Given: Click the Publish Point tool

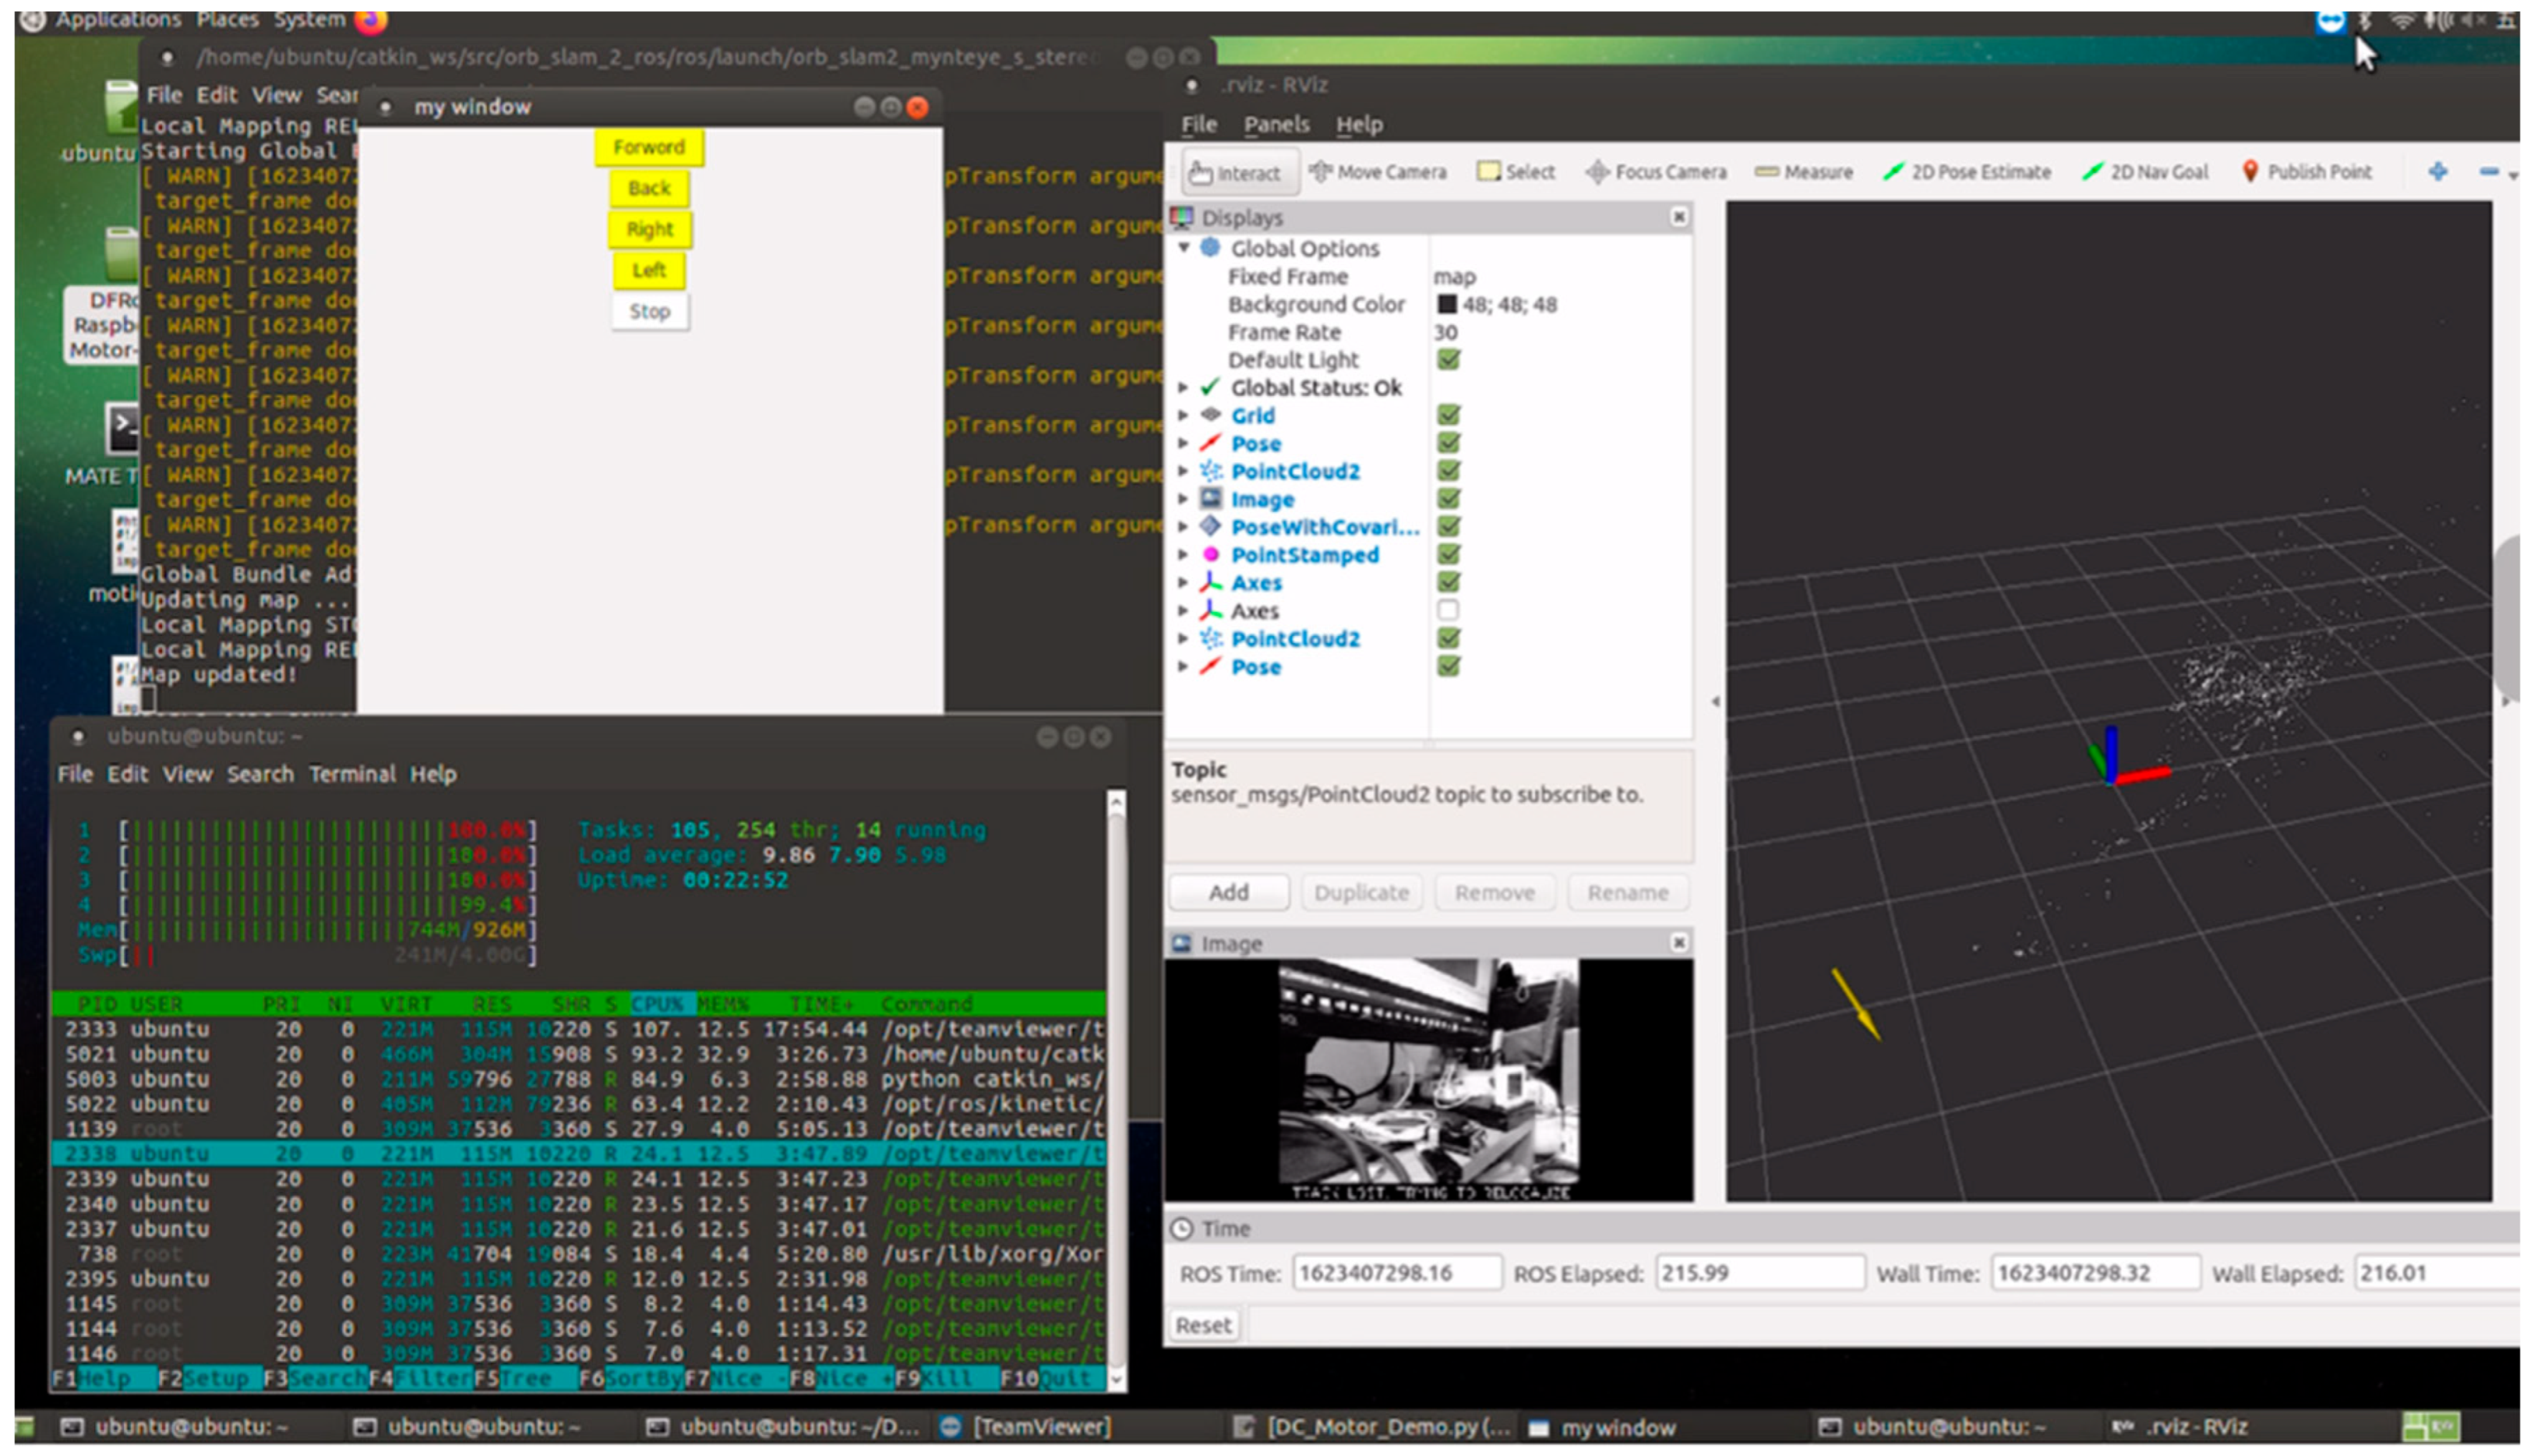Looking at the screenshot, I should 2306,172.
